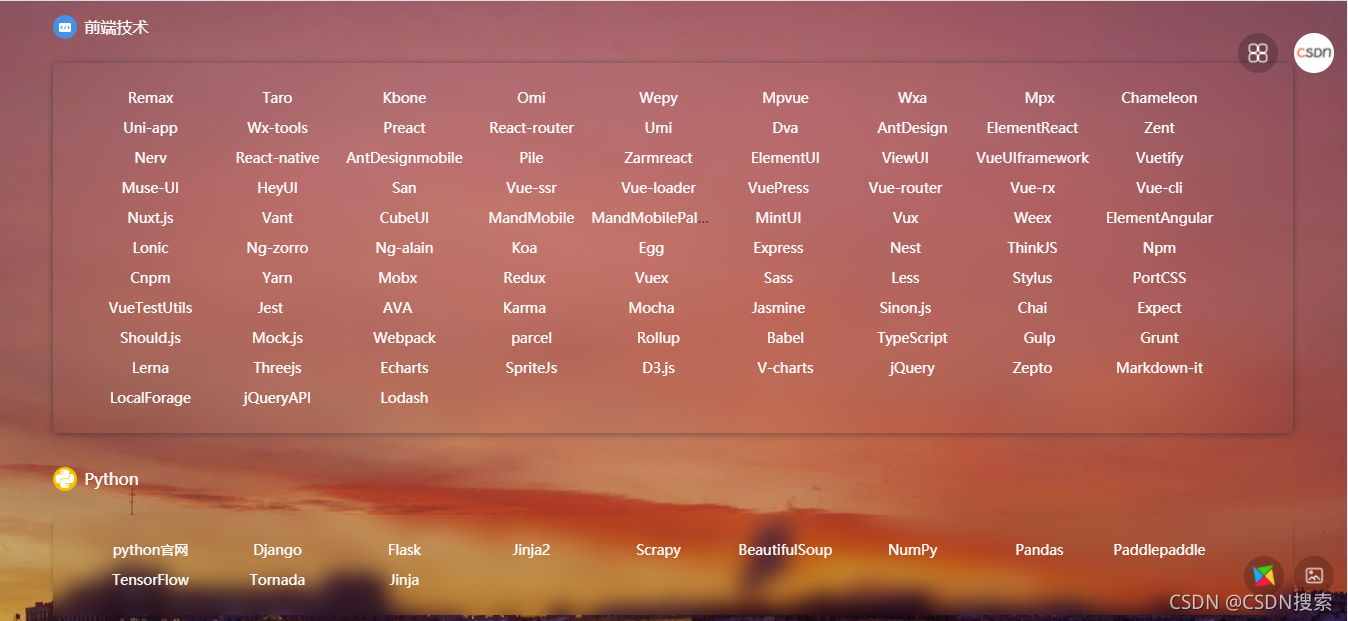
Task: Open the D3.js link
Action: [x=659, y=368]
